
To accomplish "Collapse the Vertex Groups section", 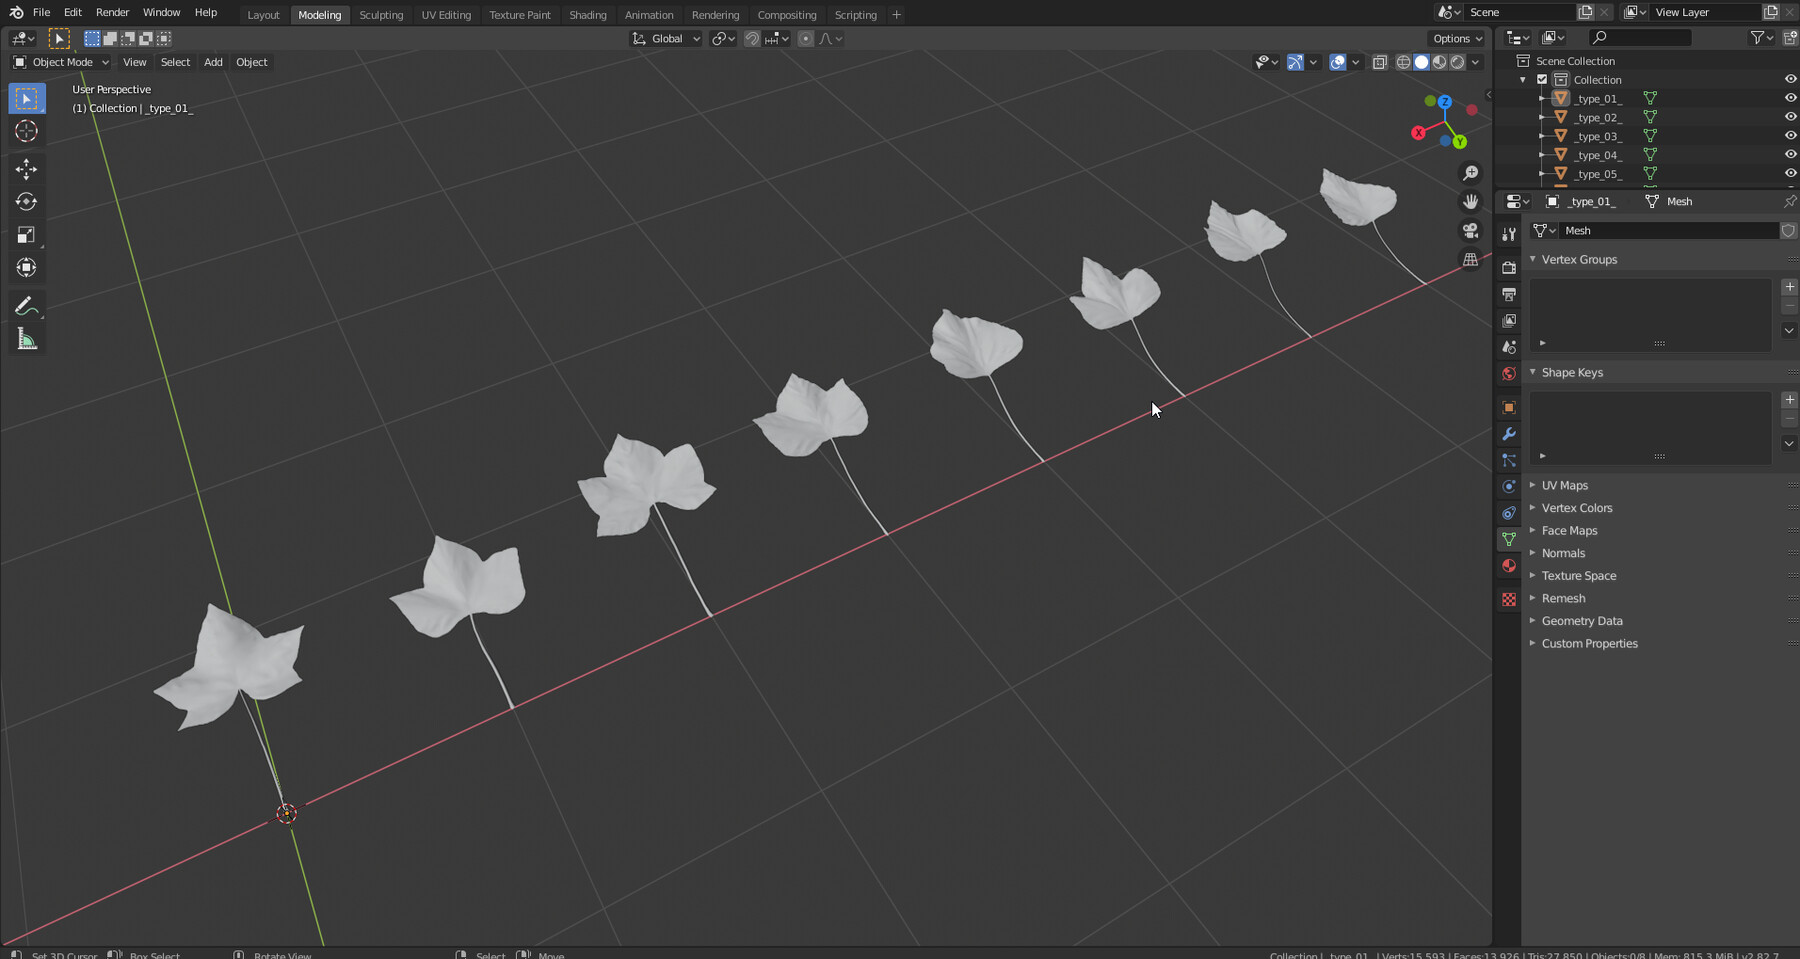I will pos(1578,259).
